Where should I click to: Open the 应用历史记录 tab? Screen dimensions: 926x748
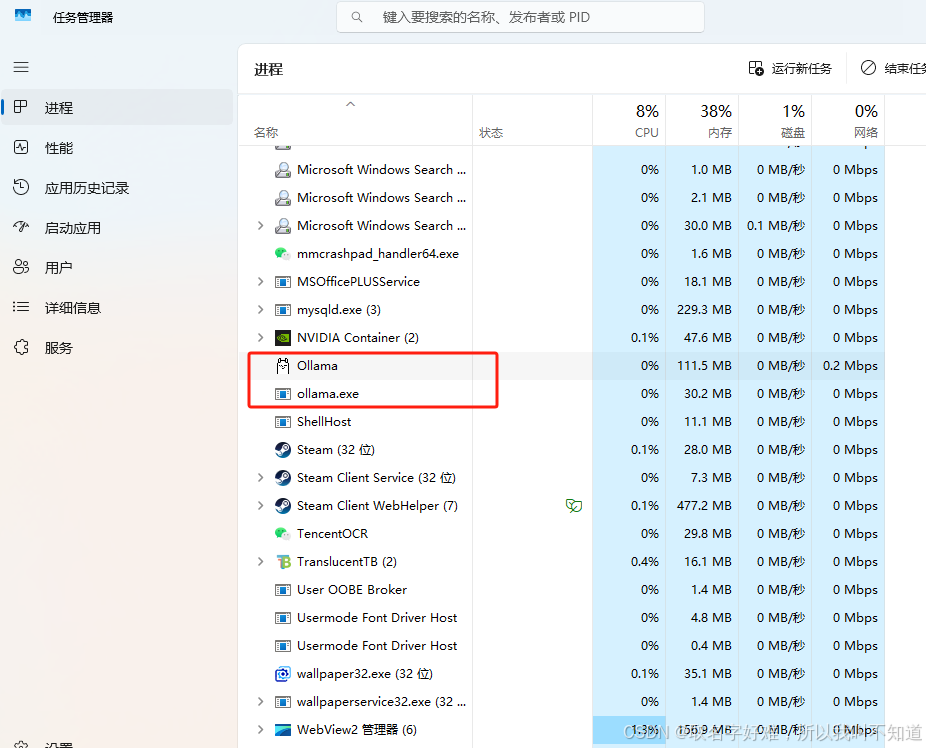pyautogui.click(x=117, y=188)
